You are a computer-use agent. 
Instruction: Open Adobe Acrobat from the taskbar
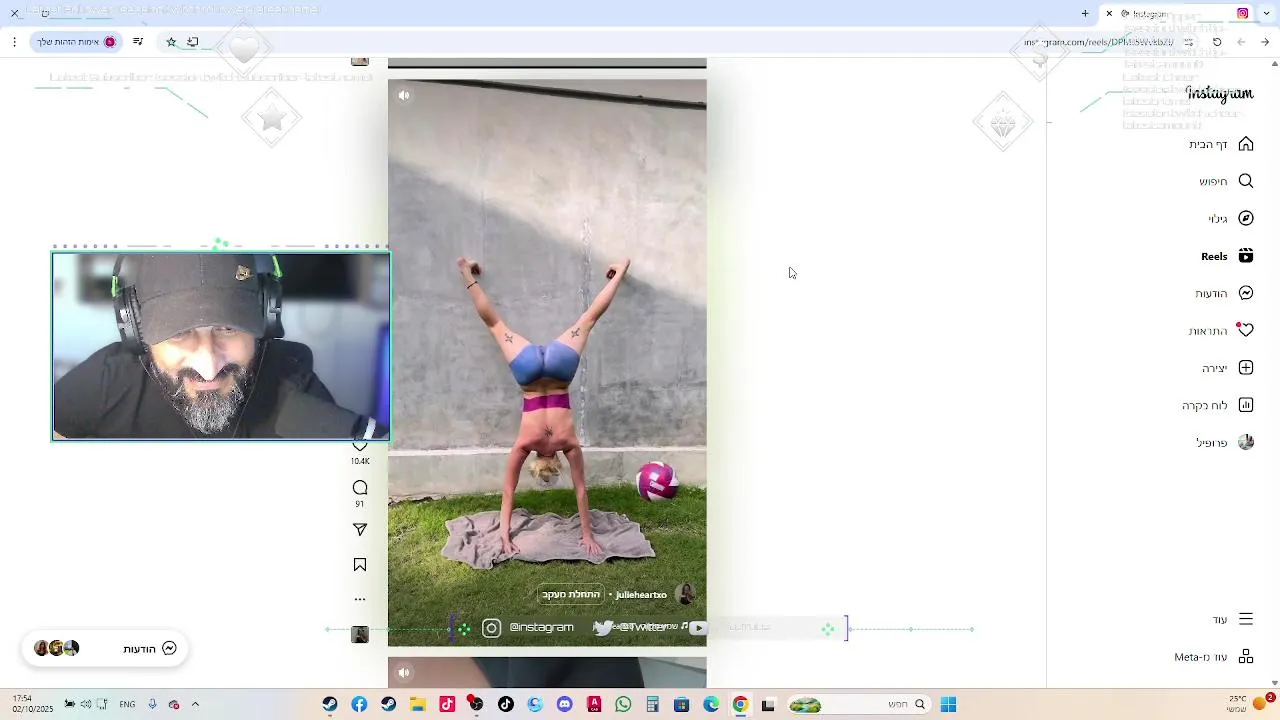(594, 705)
